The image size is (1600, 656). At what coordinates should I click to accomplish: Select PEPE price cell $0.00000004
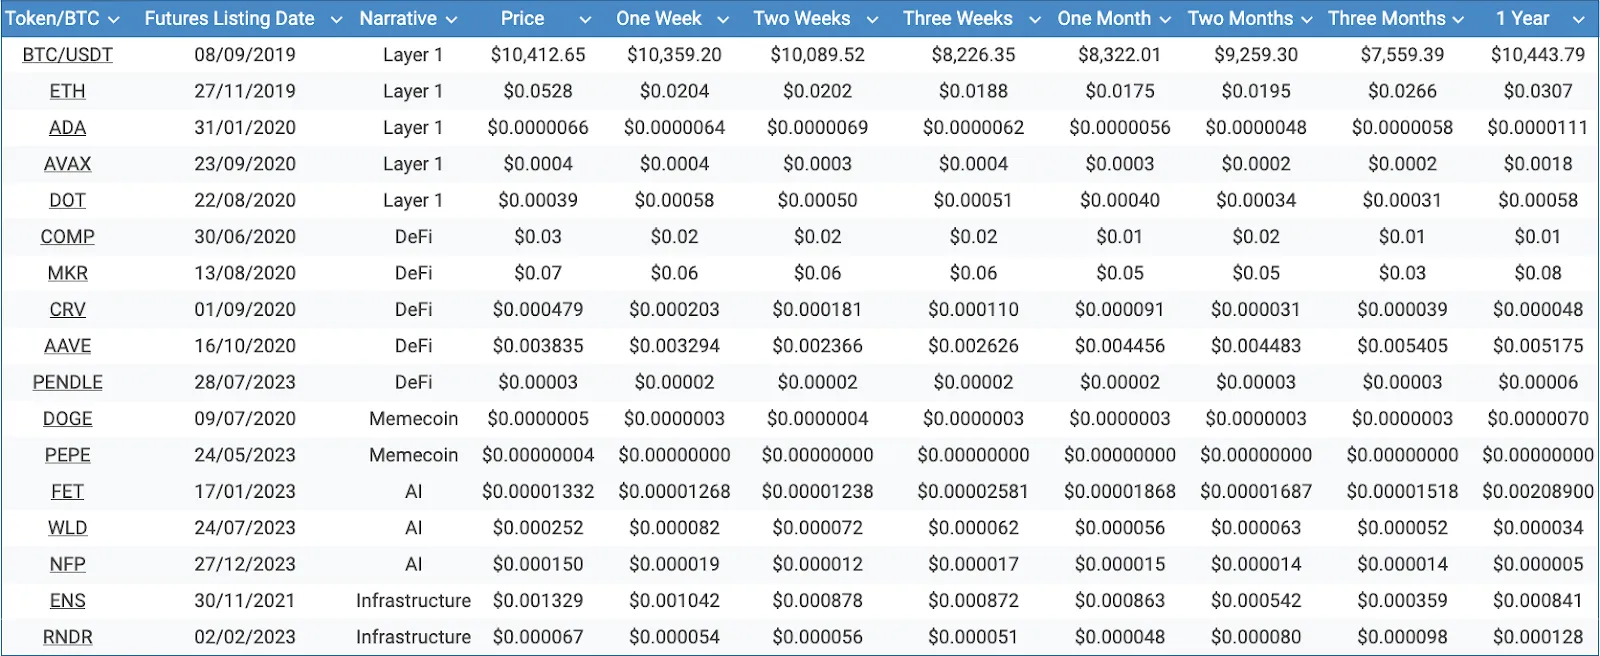(x=538, y=455)
